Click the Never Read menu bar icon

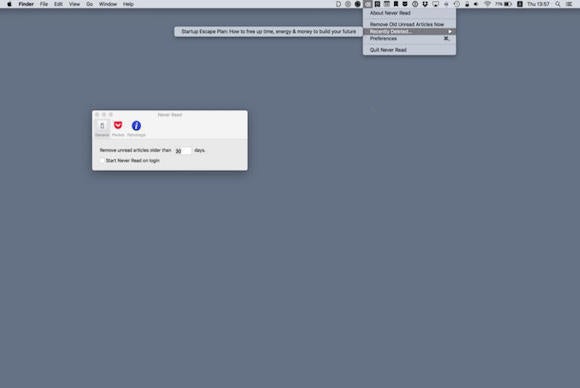point(367,4)
